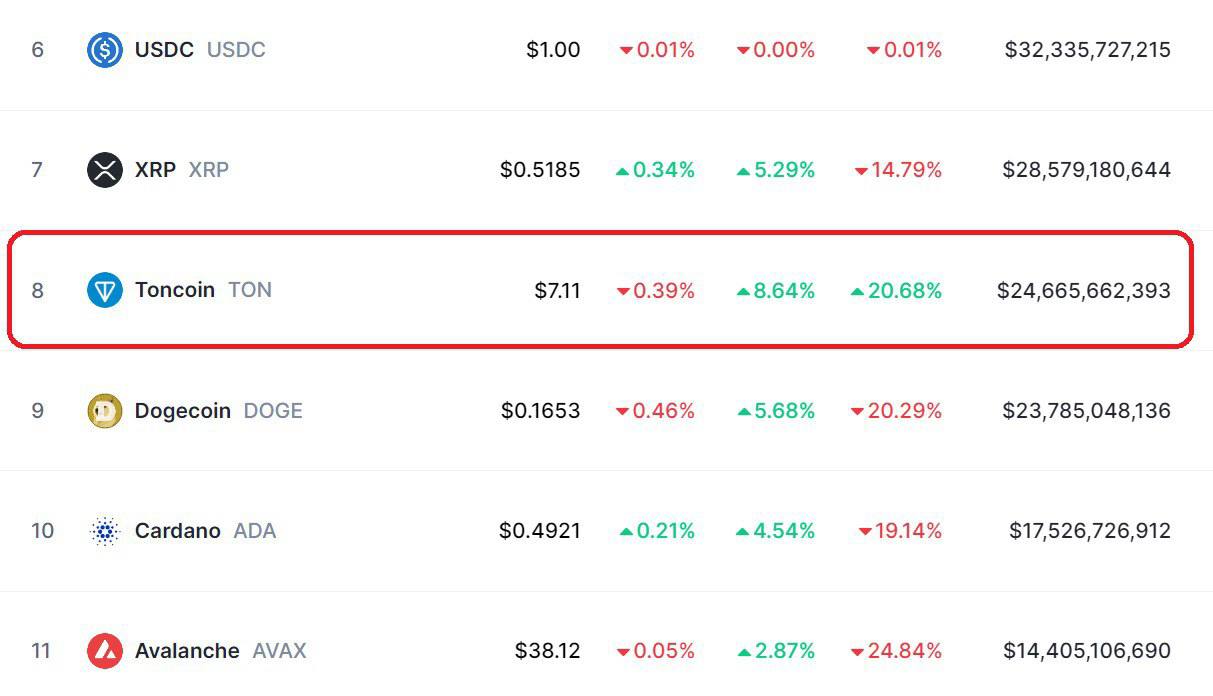Click the XRP coin logo icon

tap(105, 169)
